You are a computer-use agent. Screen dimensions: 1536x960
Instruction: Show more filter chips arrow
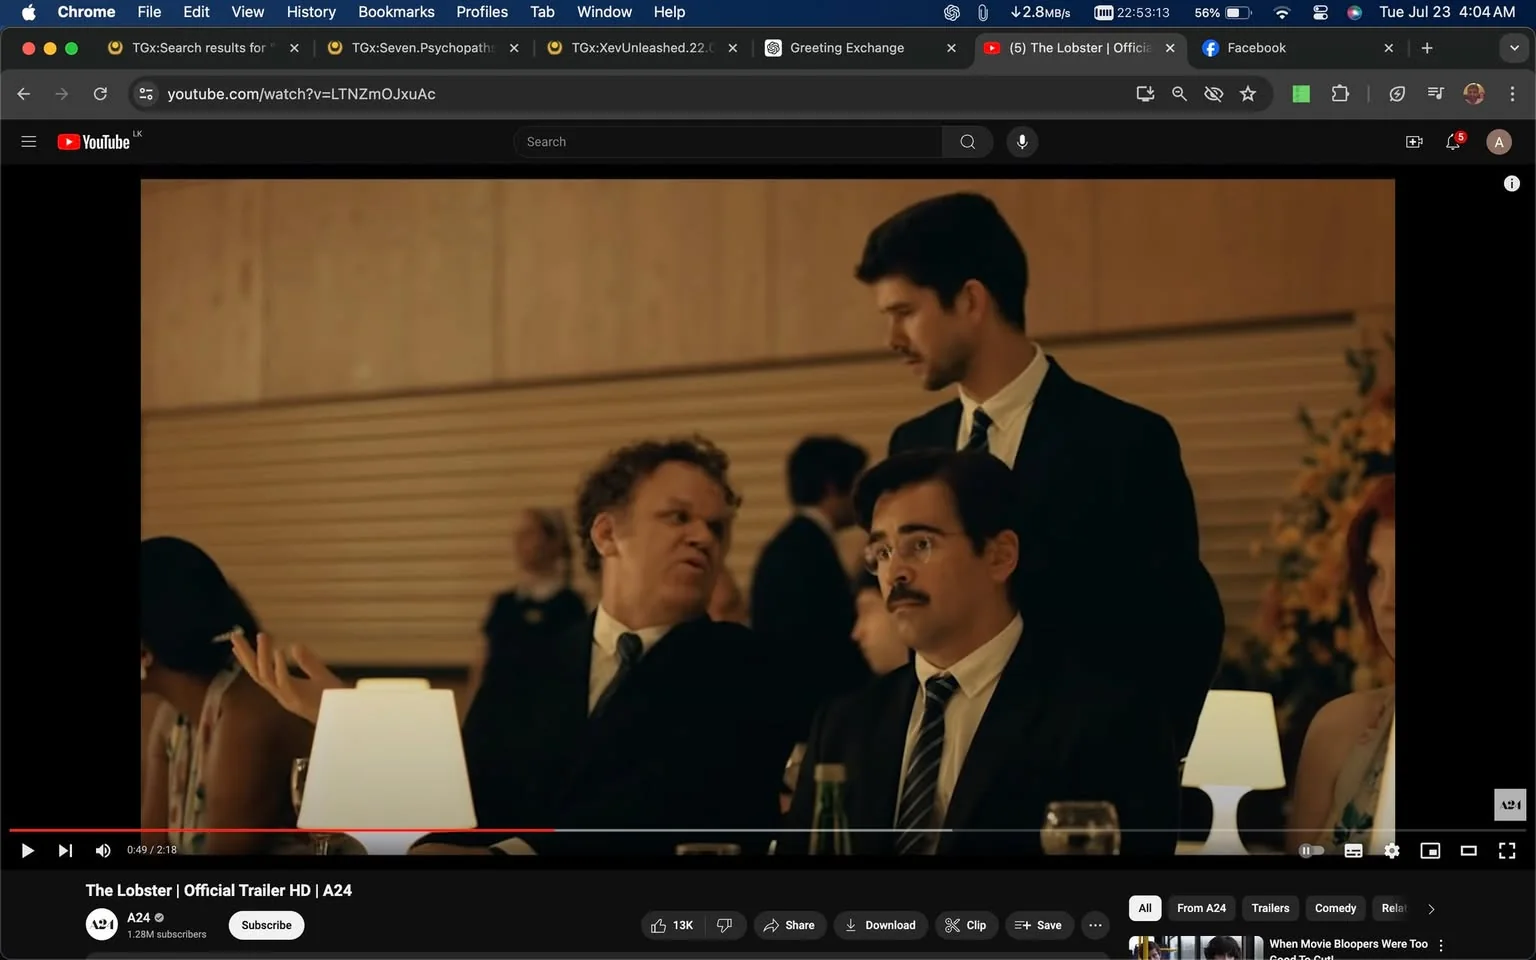pyautogui.click(x=1431, y=909)
